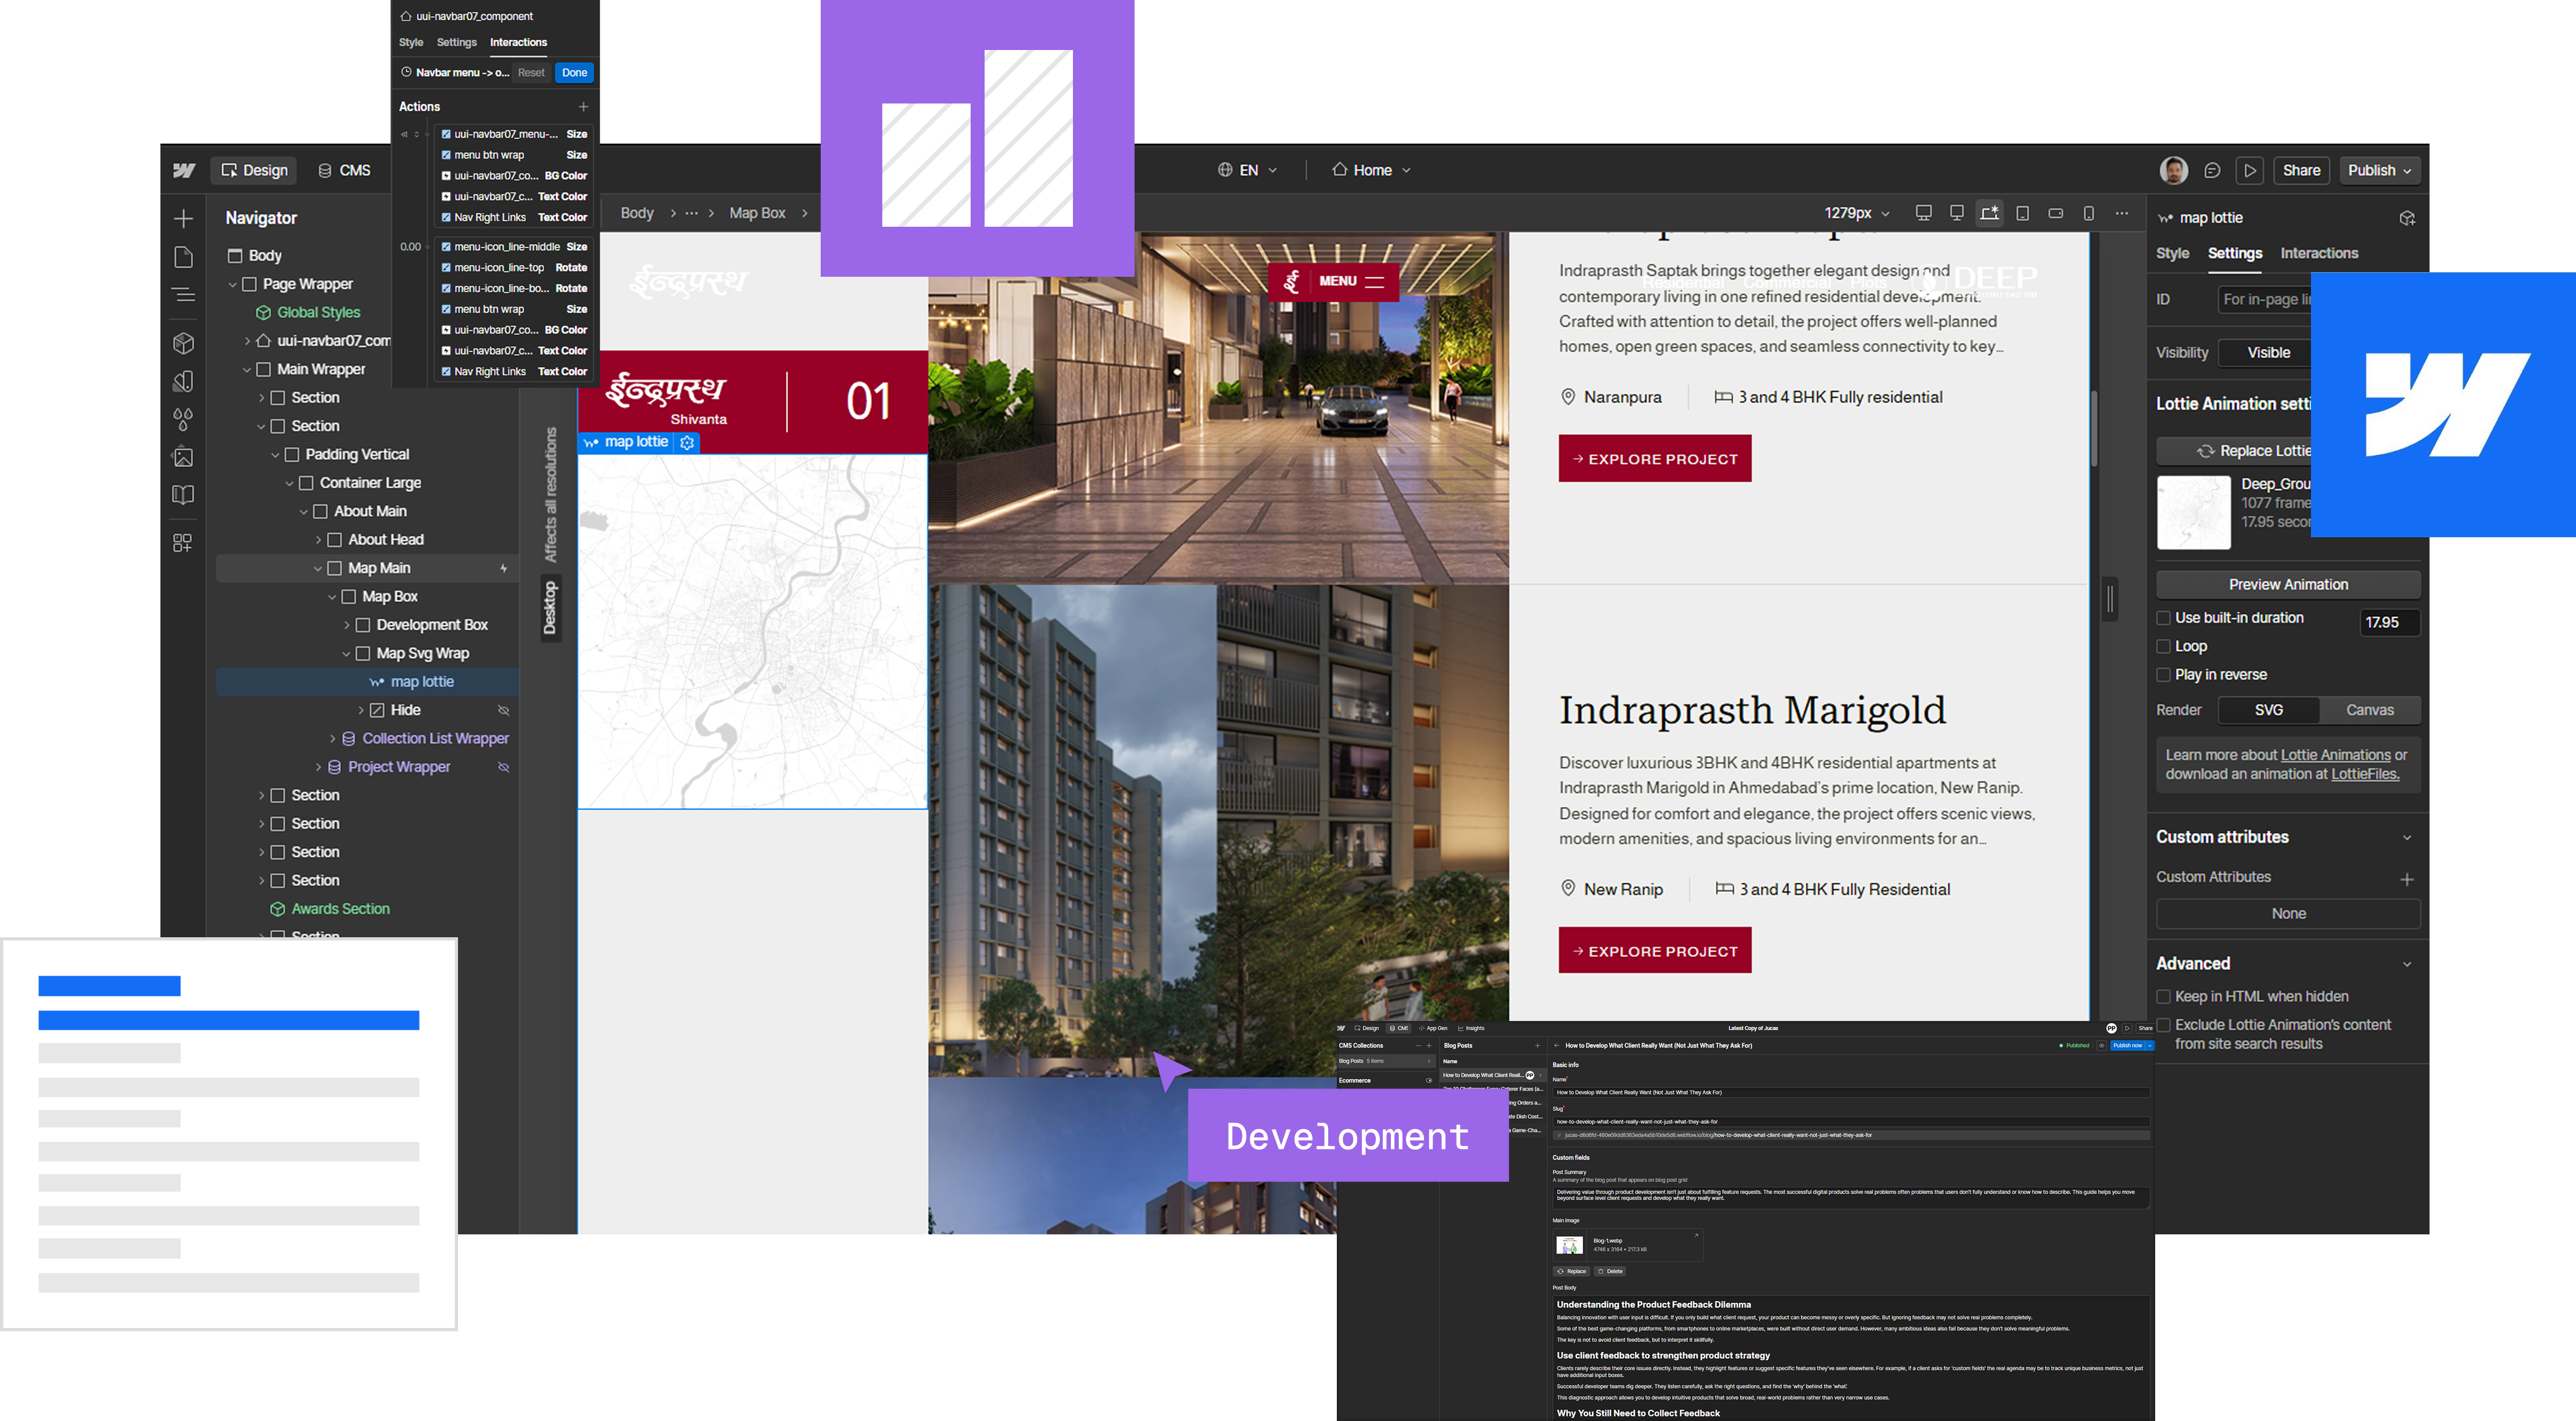Add a new action with plus icon

point(583,107)
